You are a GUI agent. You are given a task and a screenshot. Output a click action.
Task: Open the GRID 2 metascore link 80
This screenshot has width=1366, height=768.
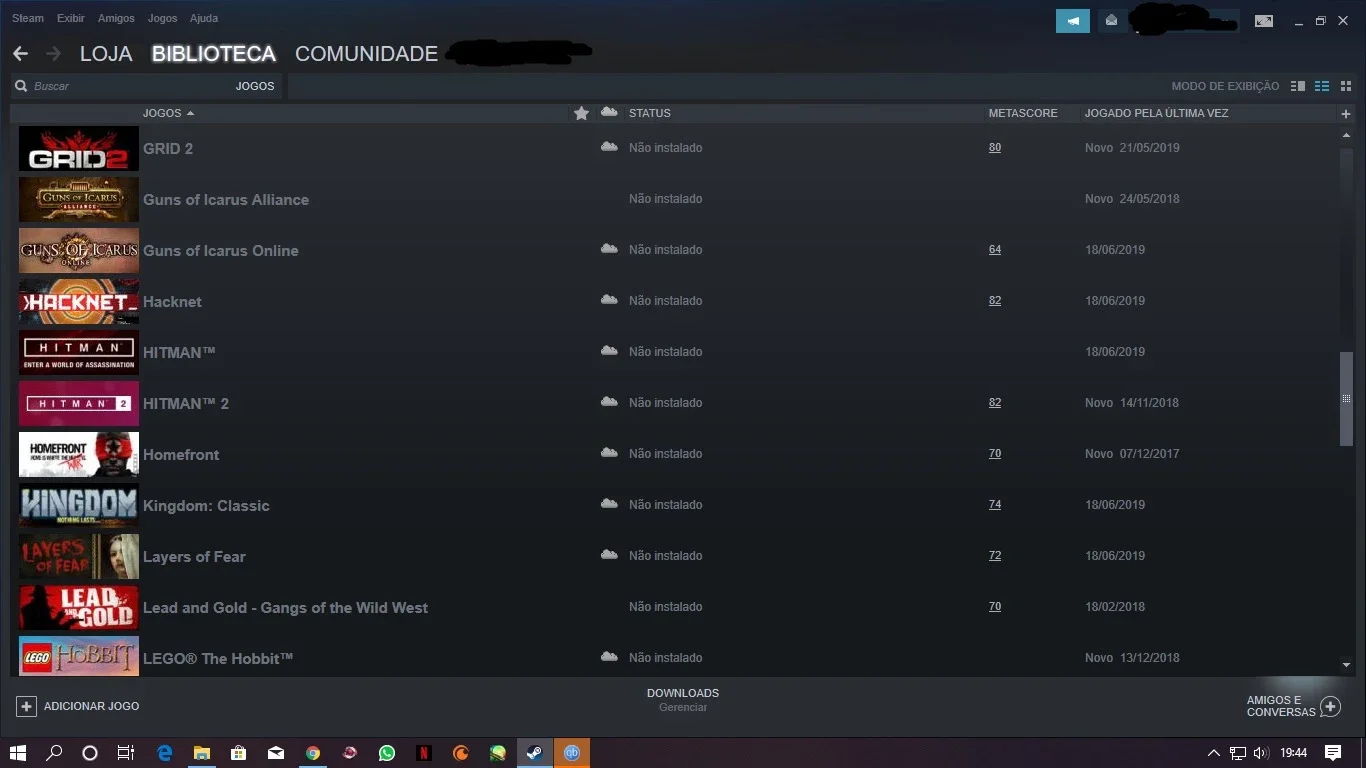[x=995, y=148]
